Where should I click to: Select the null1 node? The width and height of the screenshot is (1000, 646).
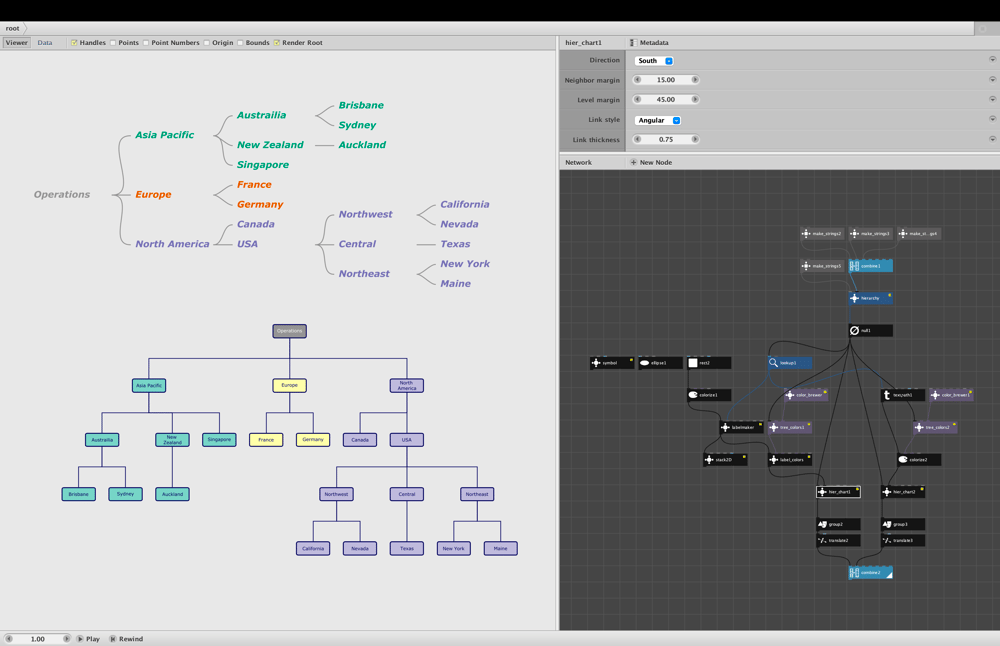(x=871, y=330)
